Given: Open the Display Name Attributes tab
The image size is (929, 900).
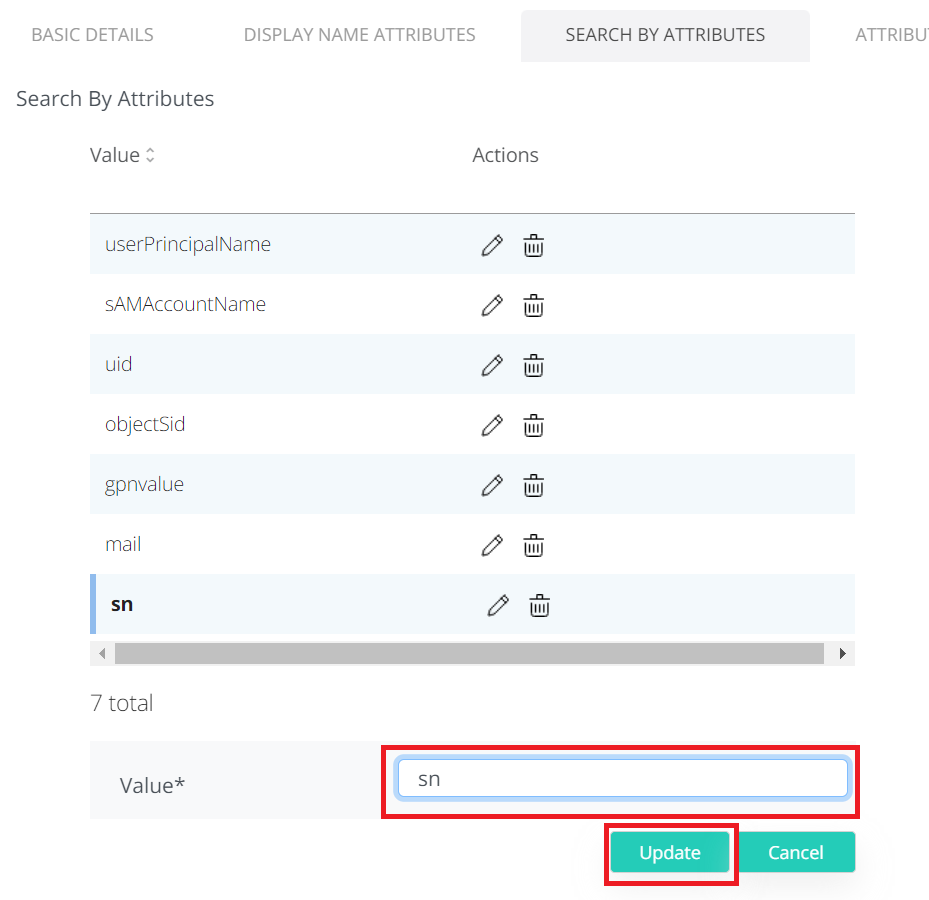Looking at the screenshot, I should (x=359, y=35).
